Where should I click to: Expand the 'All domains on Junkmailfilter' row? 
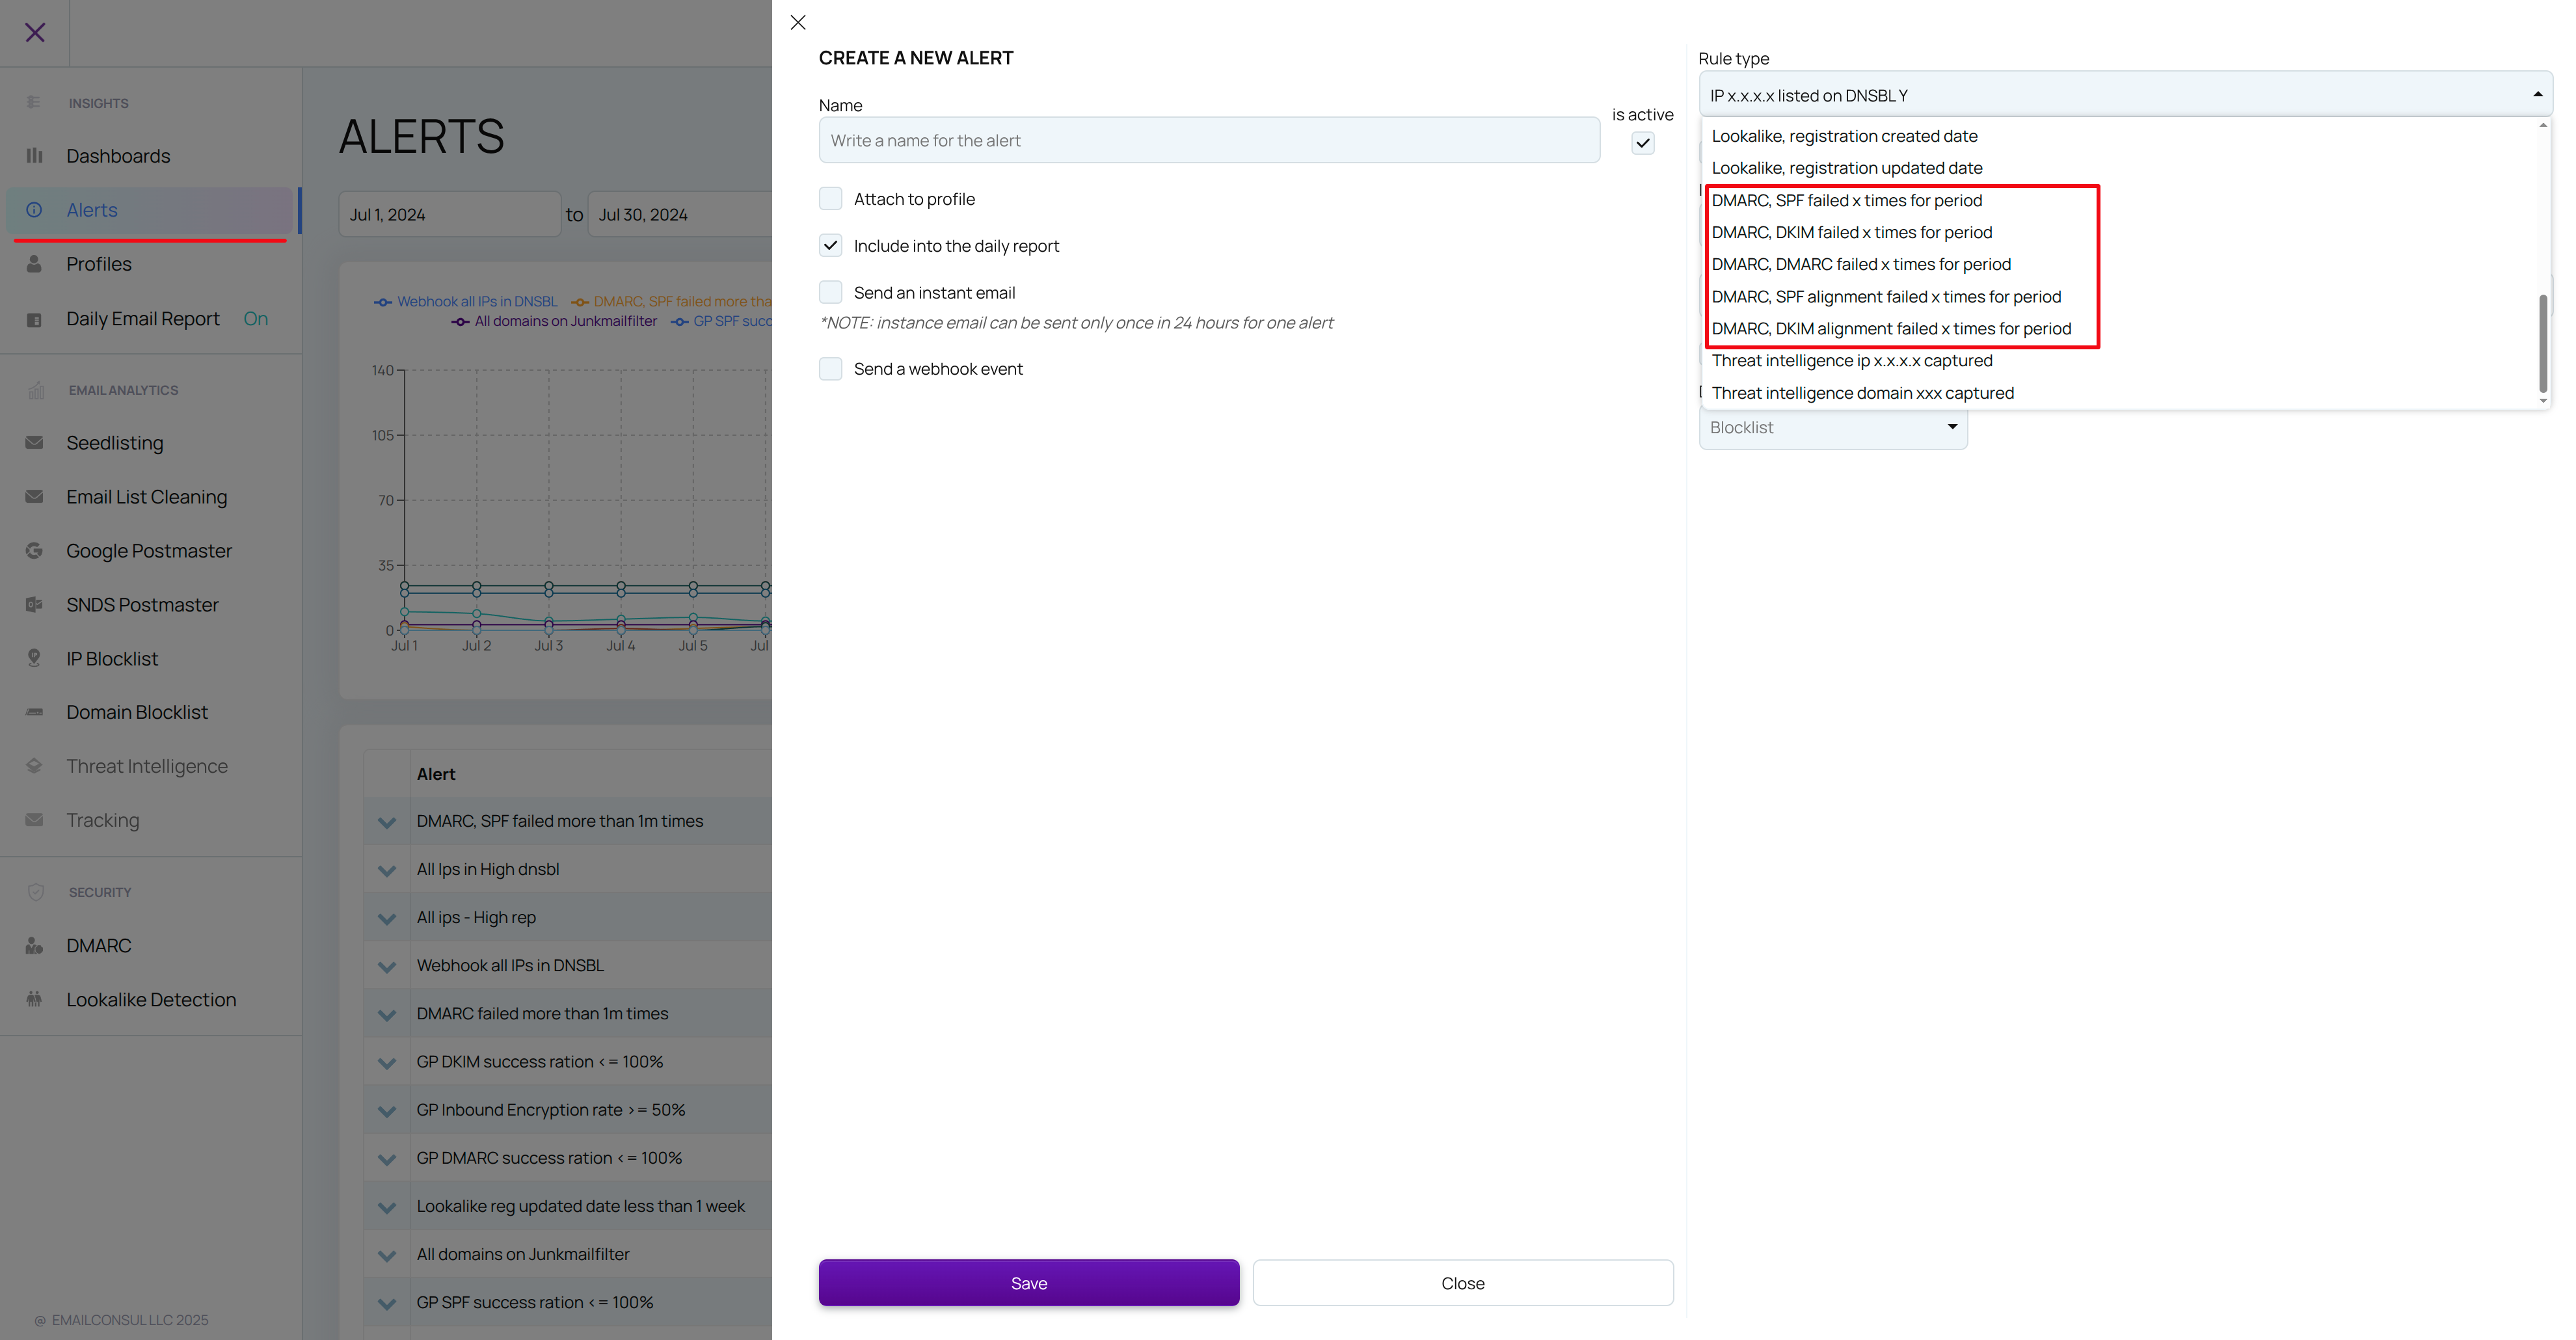(387, 1255)
